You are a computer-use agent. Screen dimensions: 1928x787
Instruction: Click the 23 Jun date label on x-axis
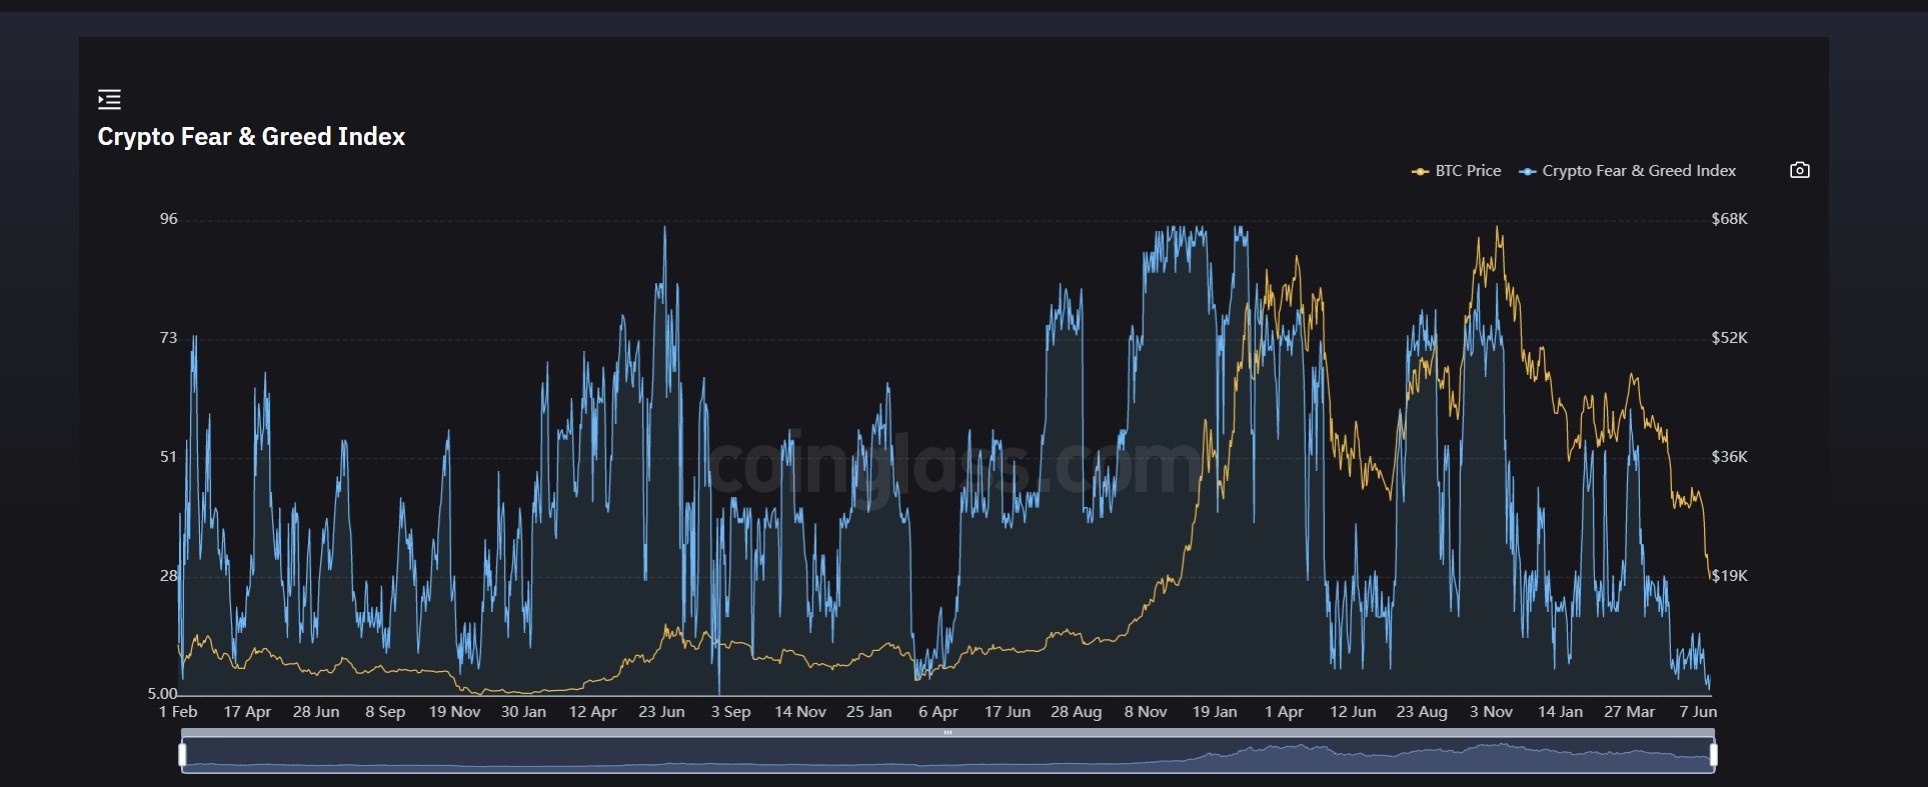[661, 712]
